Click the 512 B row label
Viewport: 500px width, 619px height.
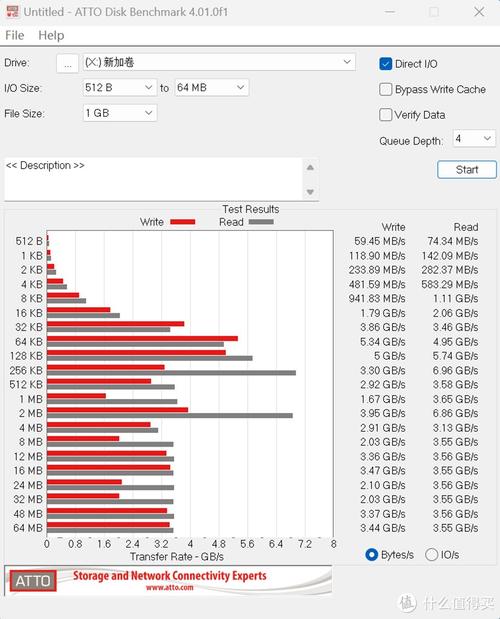tap(29, 241)
